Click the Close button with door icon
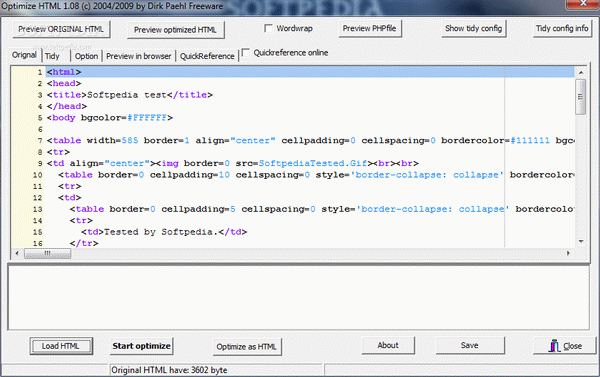 click(x=565, y=346)
